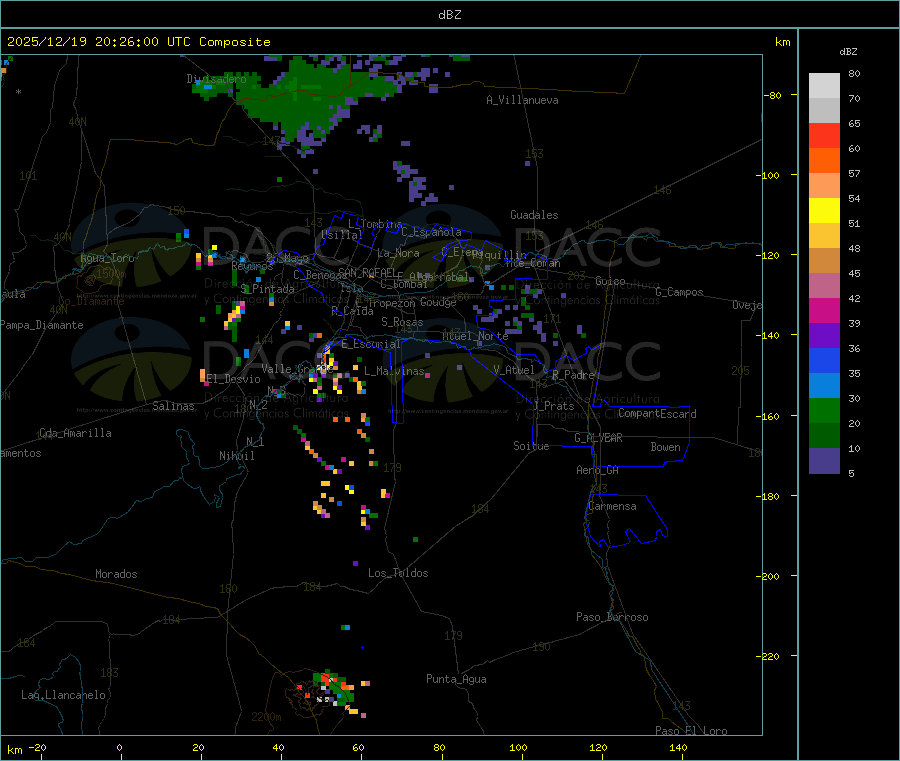Click the 'V_Atuel' location label
The height and width of the screenshot is (761, 900).
point(514,370)
